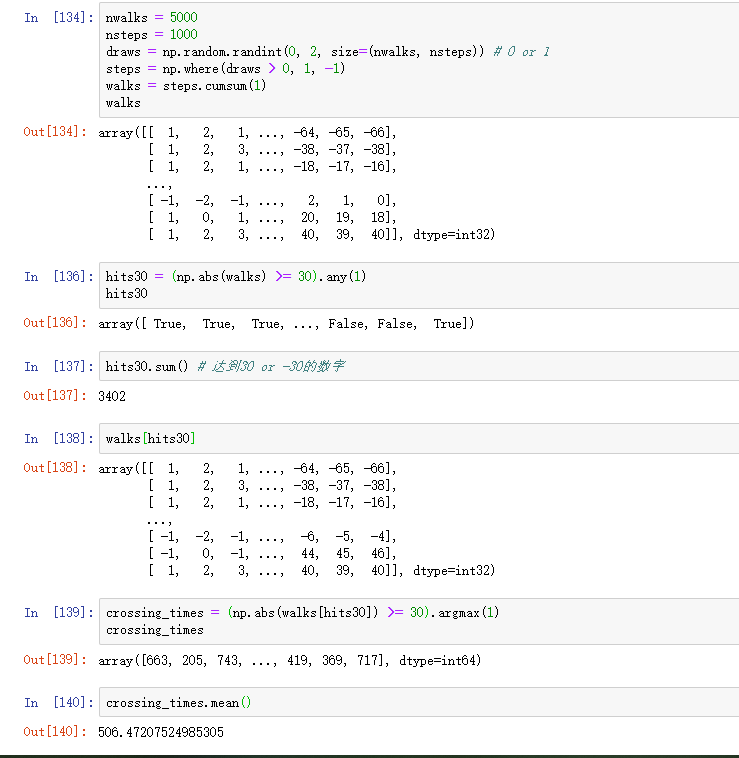Select the In [140] prompt label

click(x=58, y=702)
